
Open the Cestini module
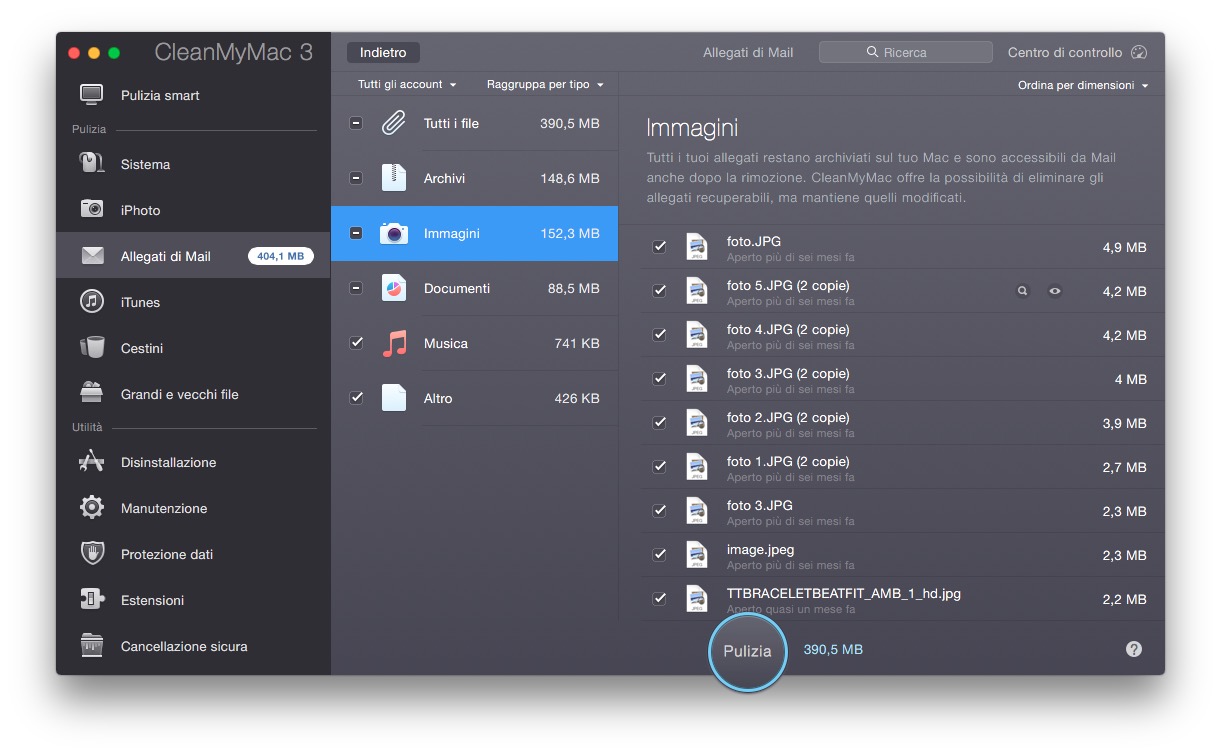click(x=193, y=348)
